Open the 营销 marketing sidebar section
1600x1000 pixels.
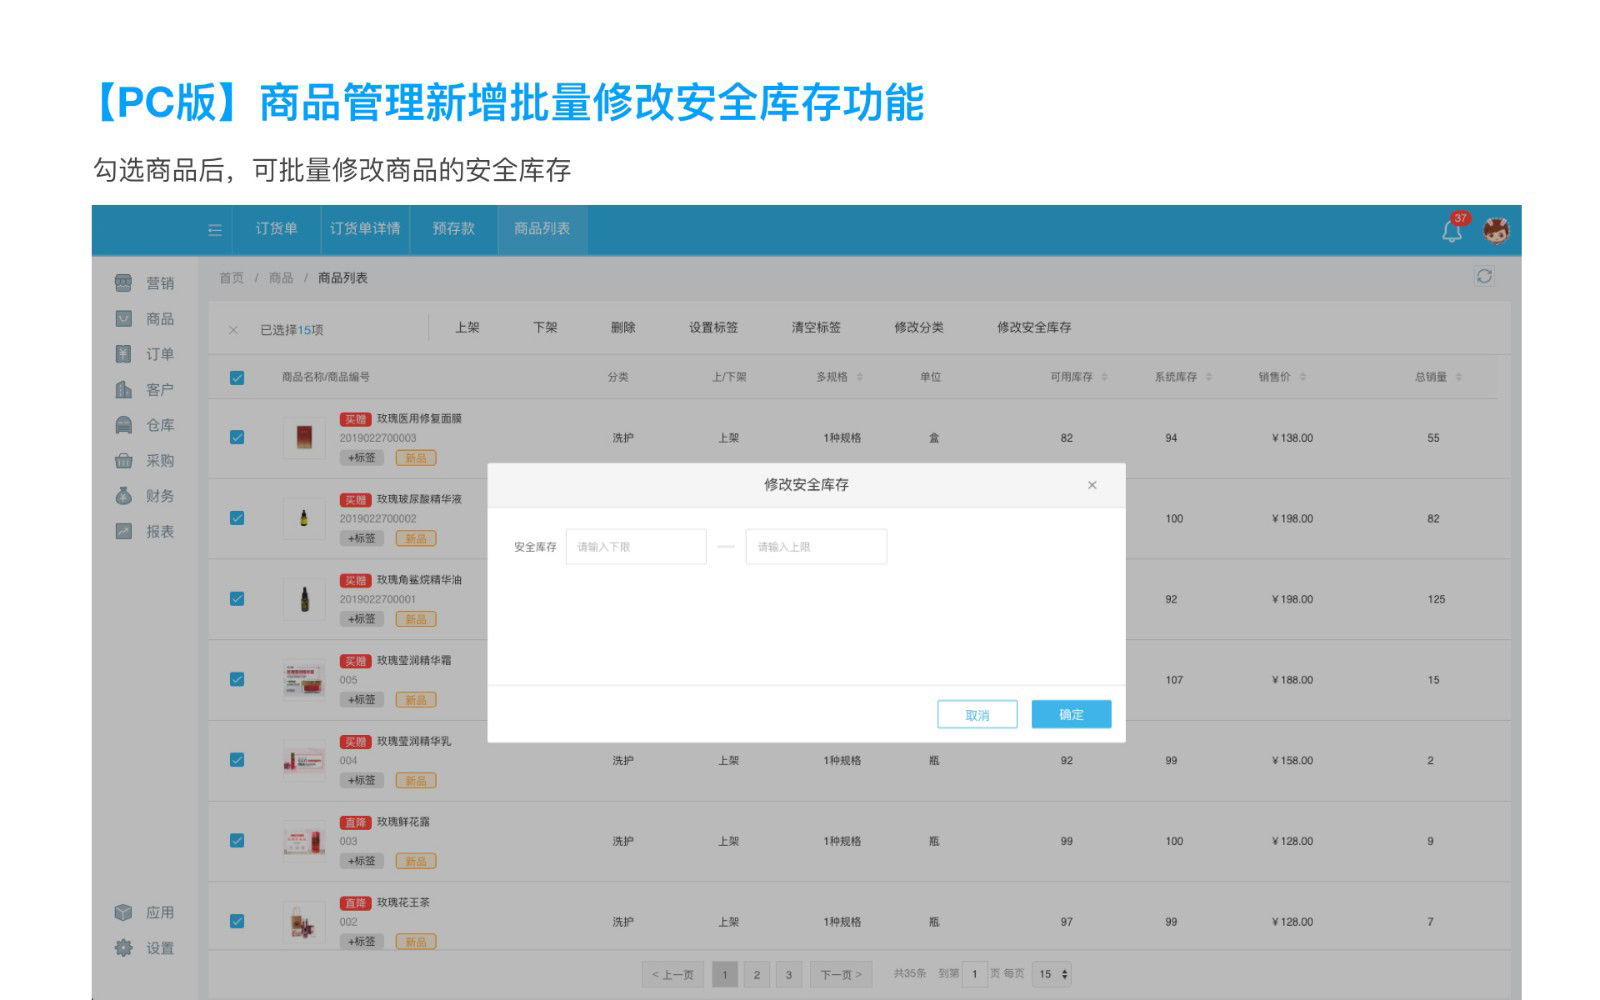coord(145,283)
